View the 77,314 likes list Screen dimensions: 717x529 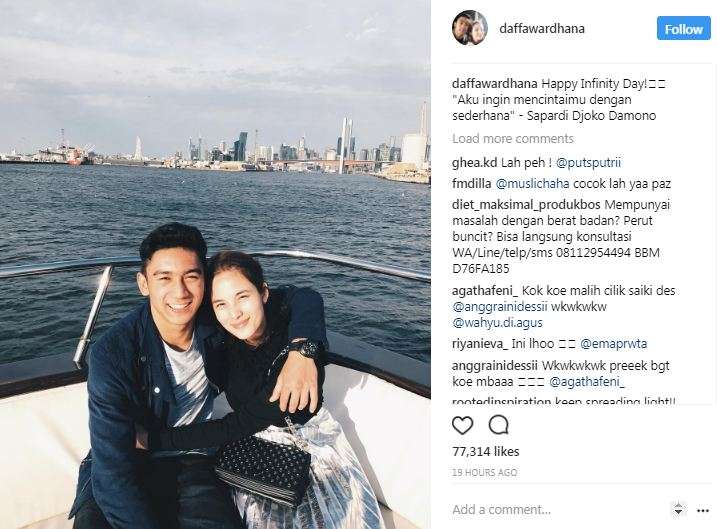click(x=486, y=452)
